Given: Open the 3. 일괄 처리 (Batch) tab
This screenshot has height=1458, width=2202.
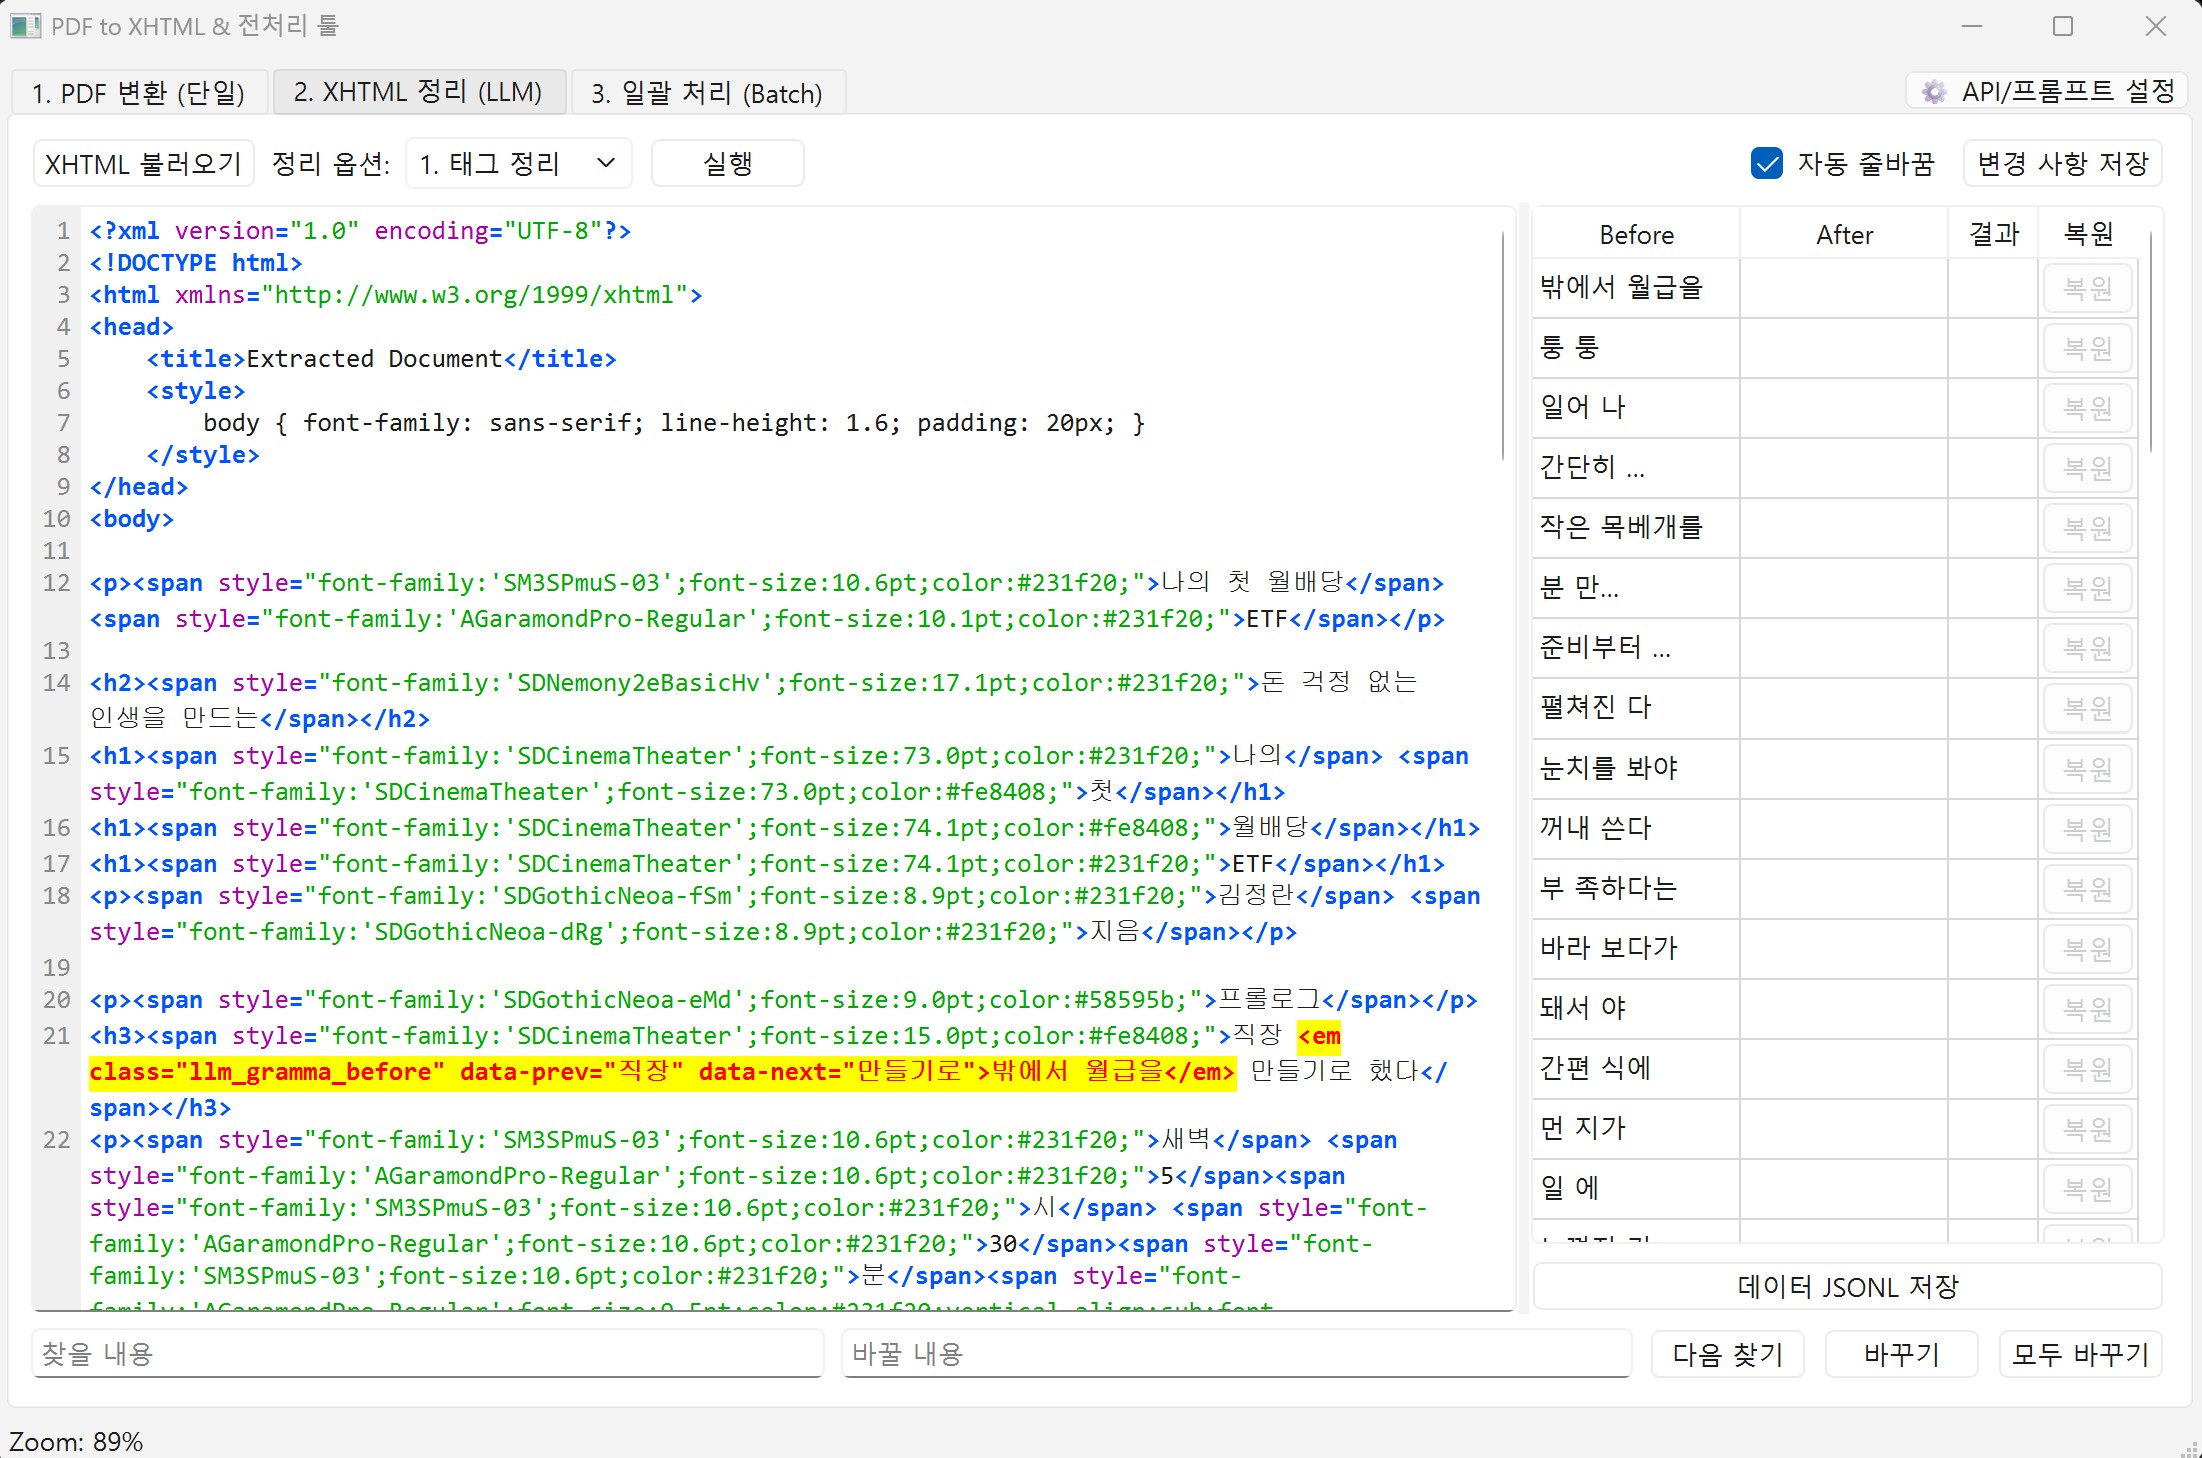Looking at the screenshot, I should (x=707, y=93).
